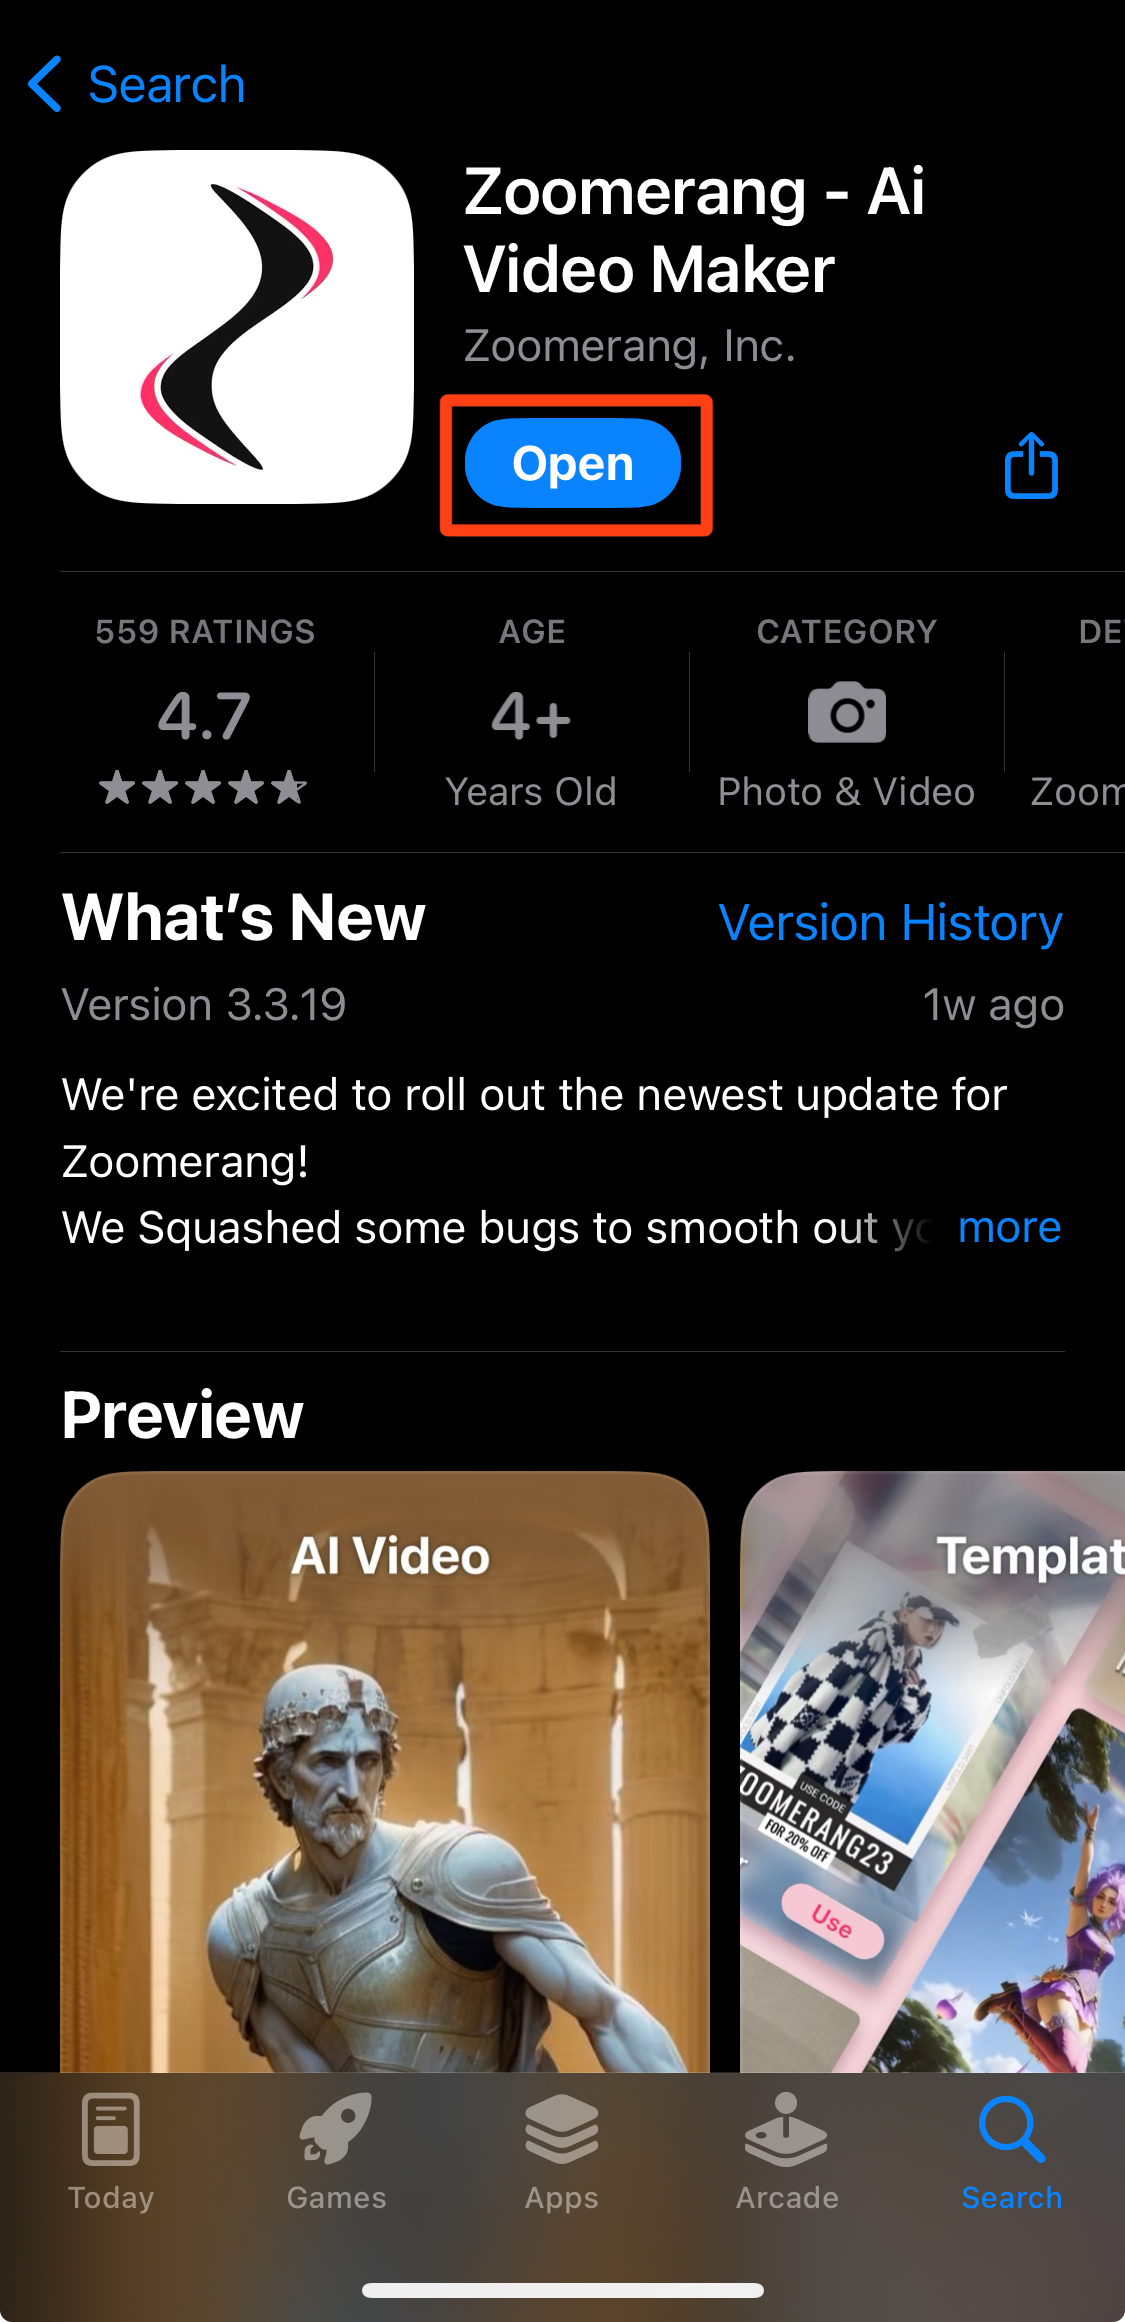Image resolution: width=1125 pixels, height=2322 pixels.
Task: Switch to the Games tab
Action: 336,2152
